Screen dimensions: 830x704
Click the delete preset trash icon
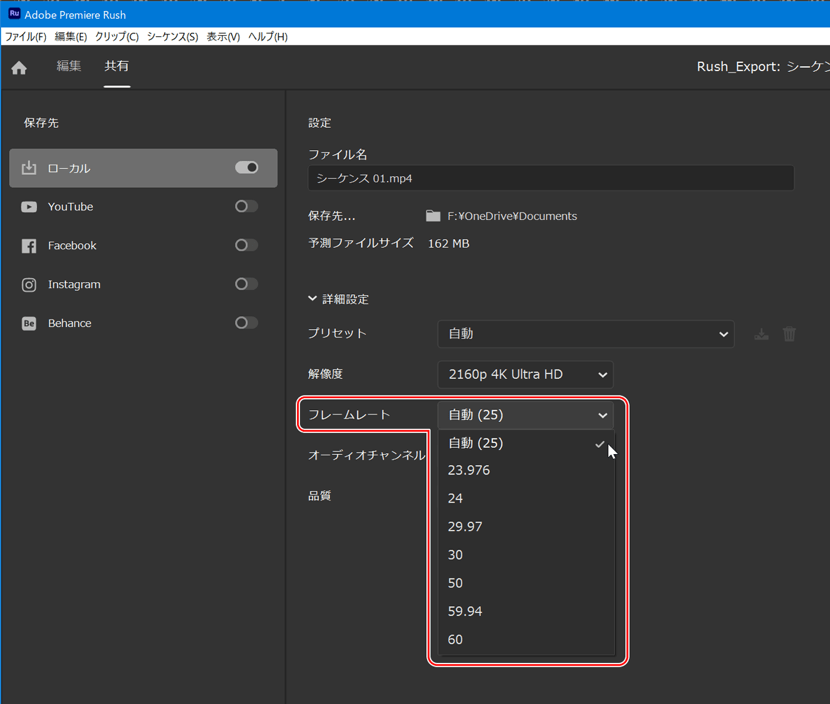(x=789, y=334)
